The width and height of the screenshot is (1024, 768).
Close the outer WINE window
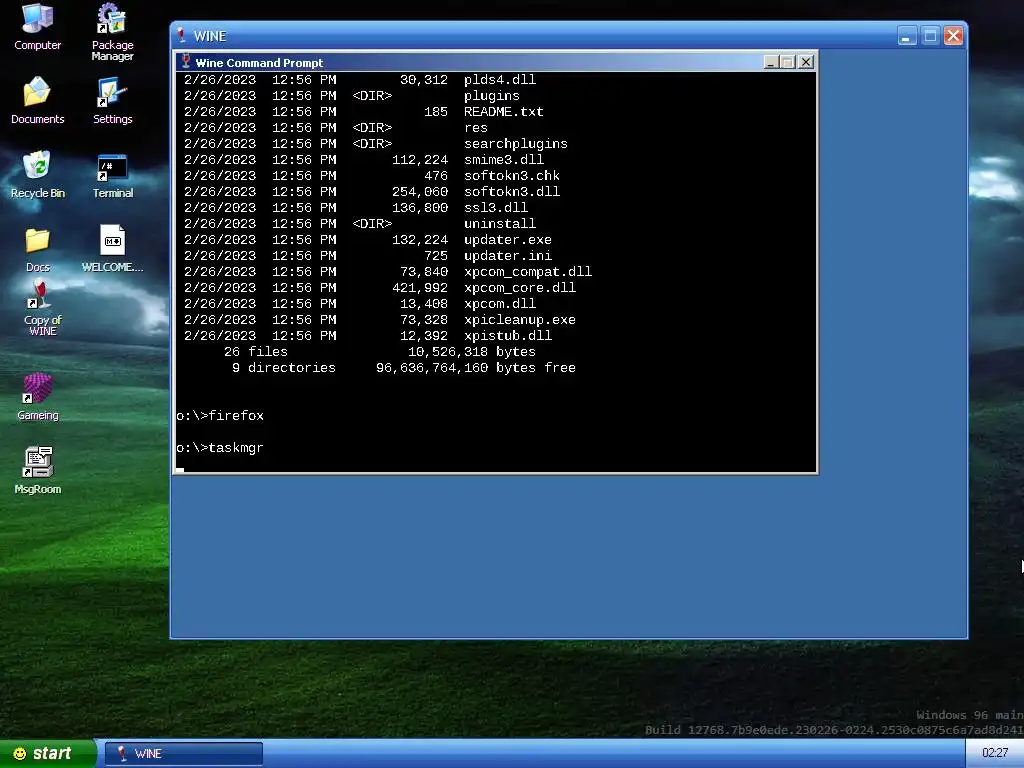click(953, 36)
